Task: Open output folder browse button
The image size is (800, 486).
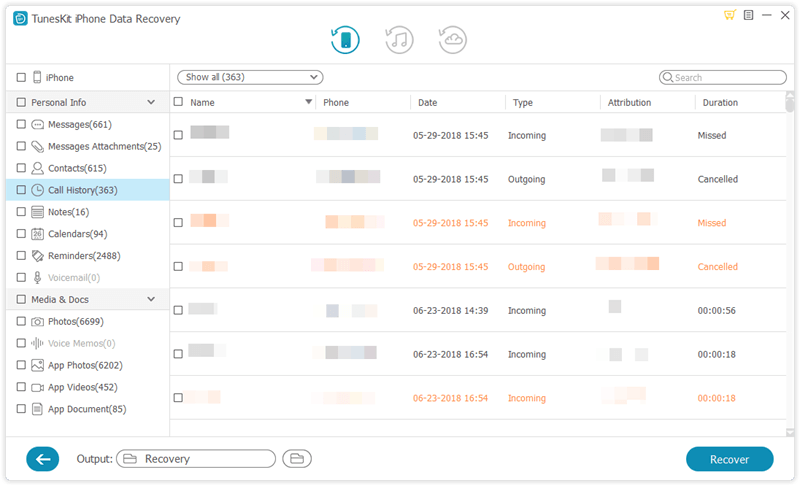Action: (x=297, y=459)
